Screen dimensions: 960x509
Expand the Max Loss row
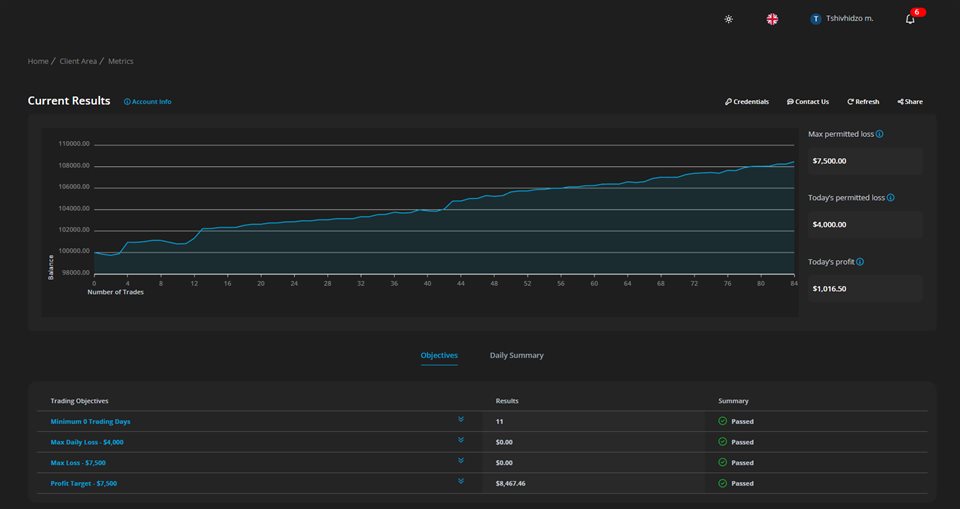point(460,461)
